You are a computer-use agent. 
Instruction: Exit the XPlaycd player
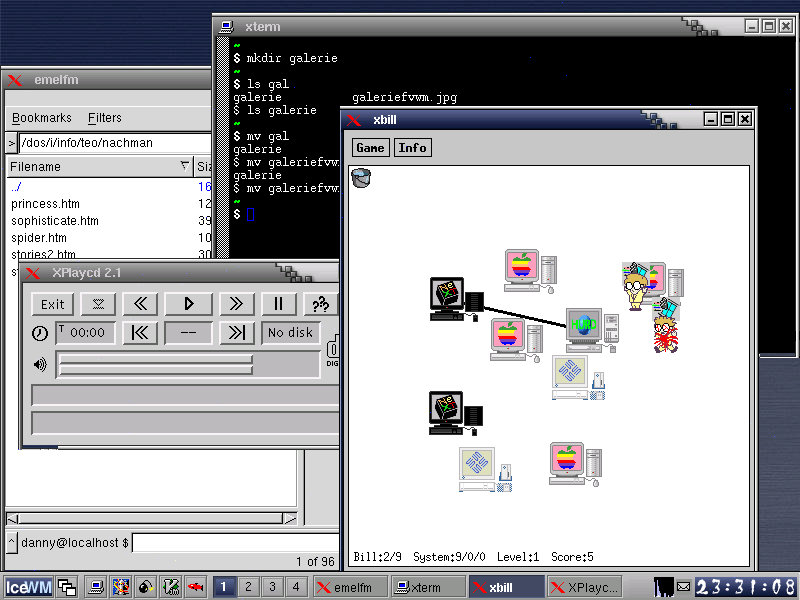point(53,304)
